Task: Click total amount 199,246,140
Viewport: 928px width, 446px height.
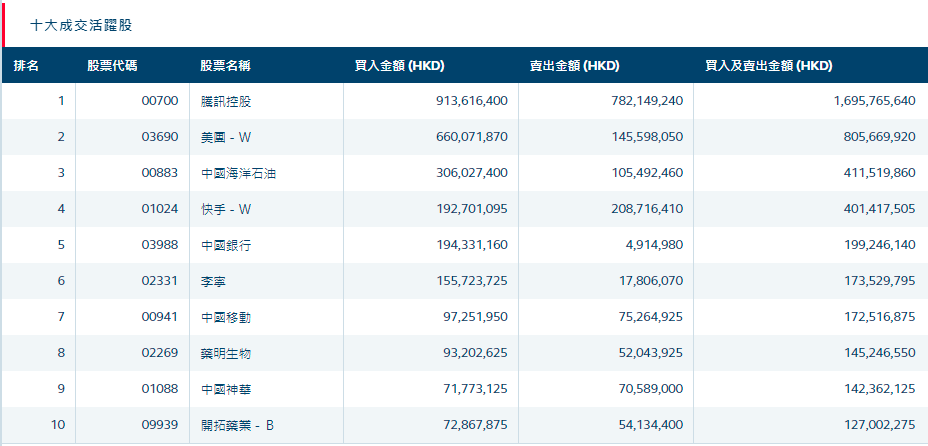Action: coord(879,245)
